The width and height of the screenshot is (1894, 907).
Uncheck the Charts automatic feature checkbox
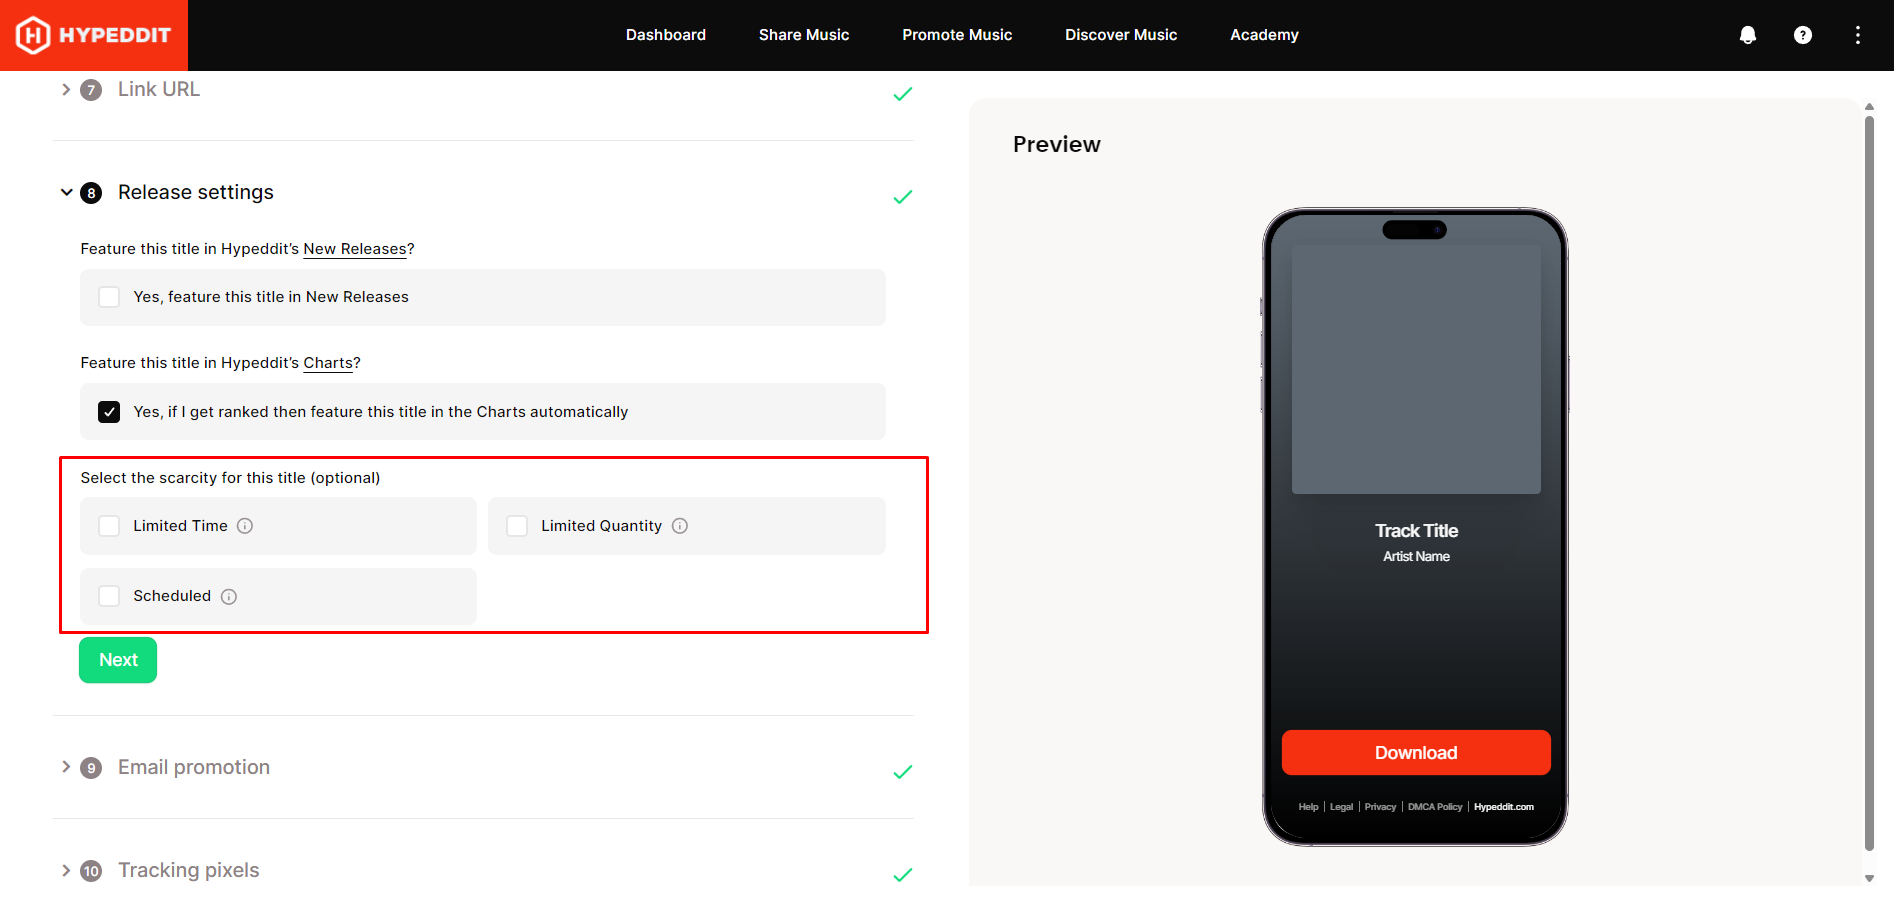[109, 412]
